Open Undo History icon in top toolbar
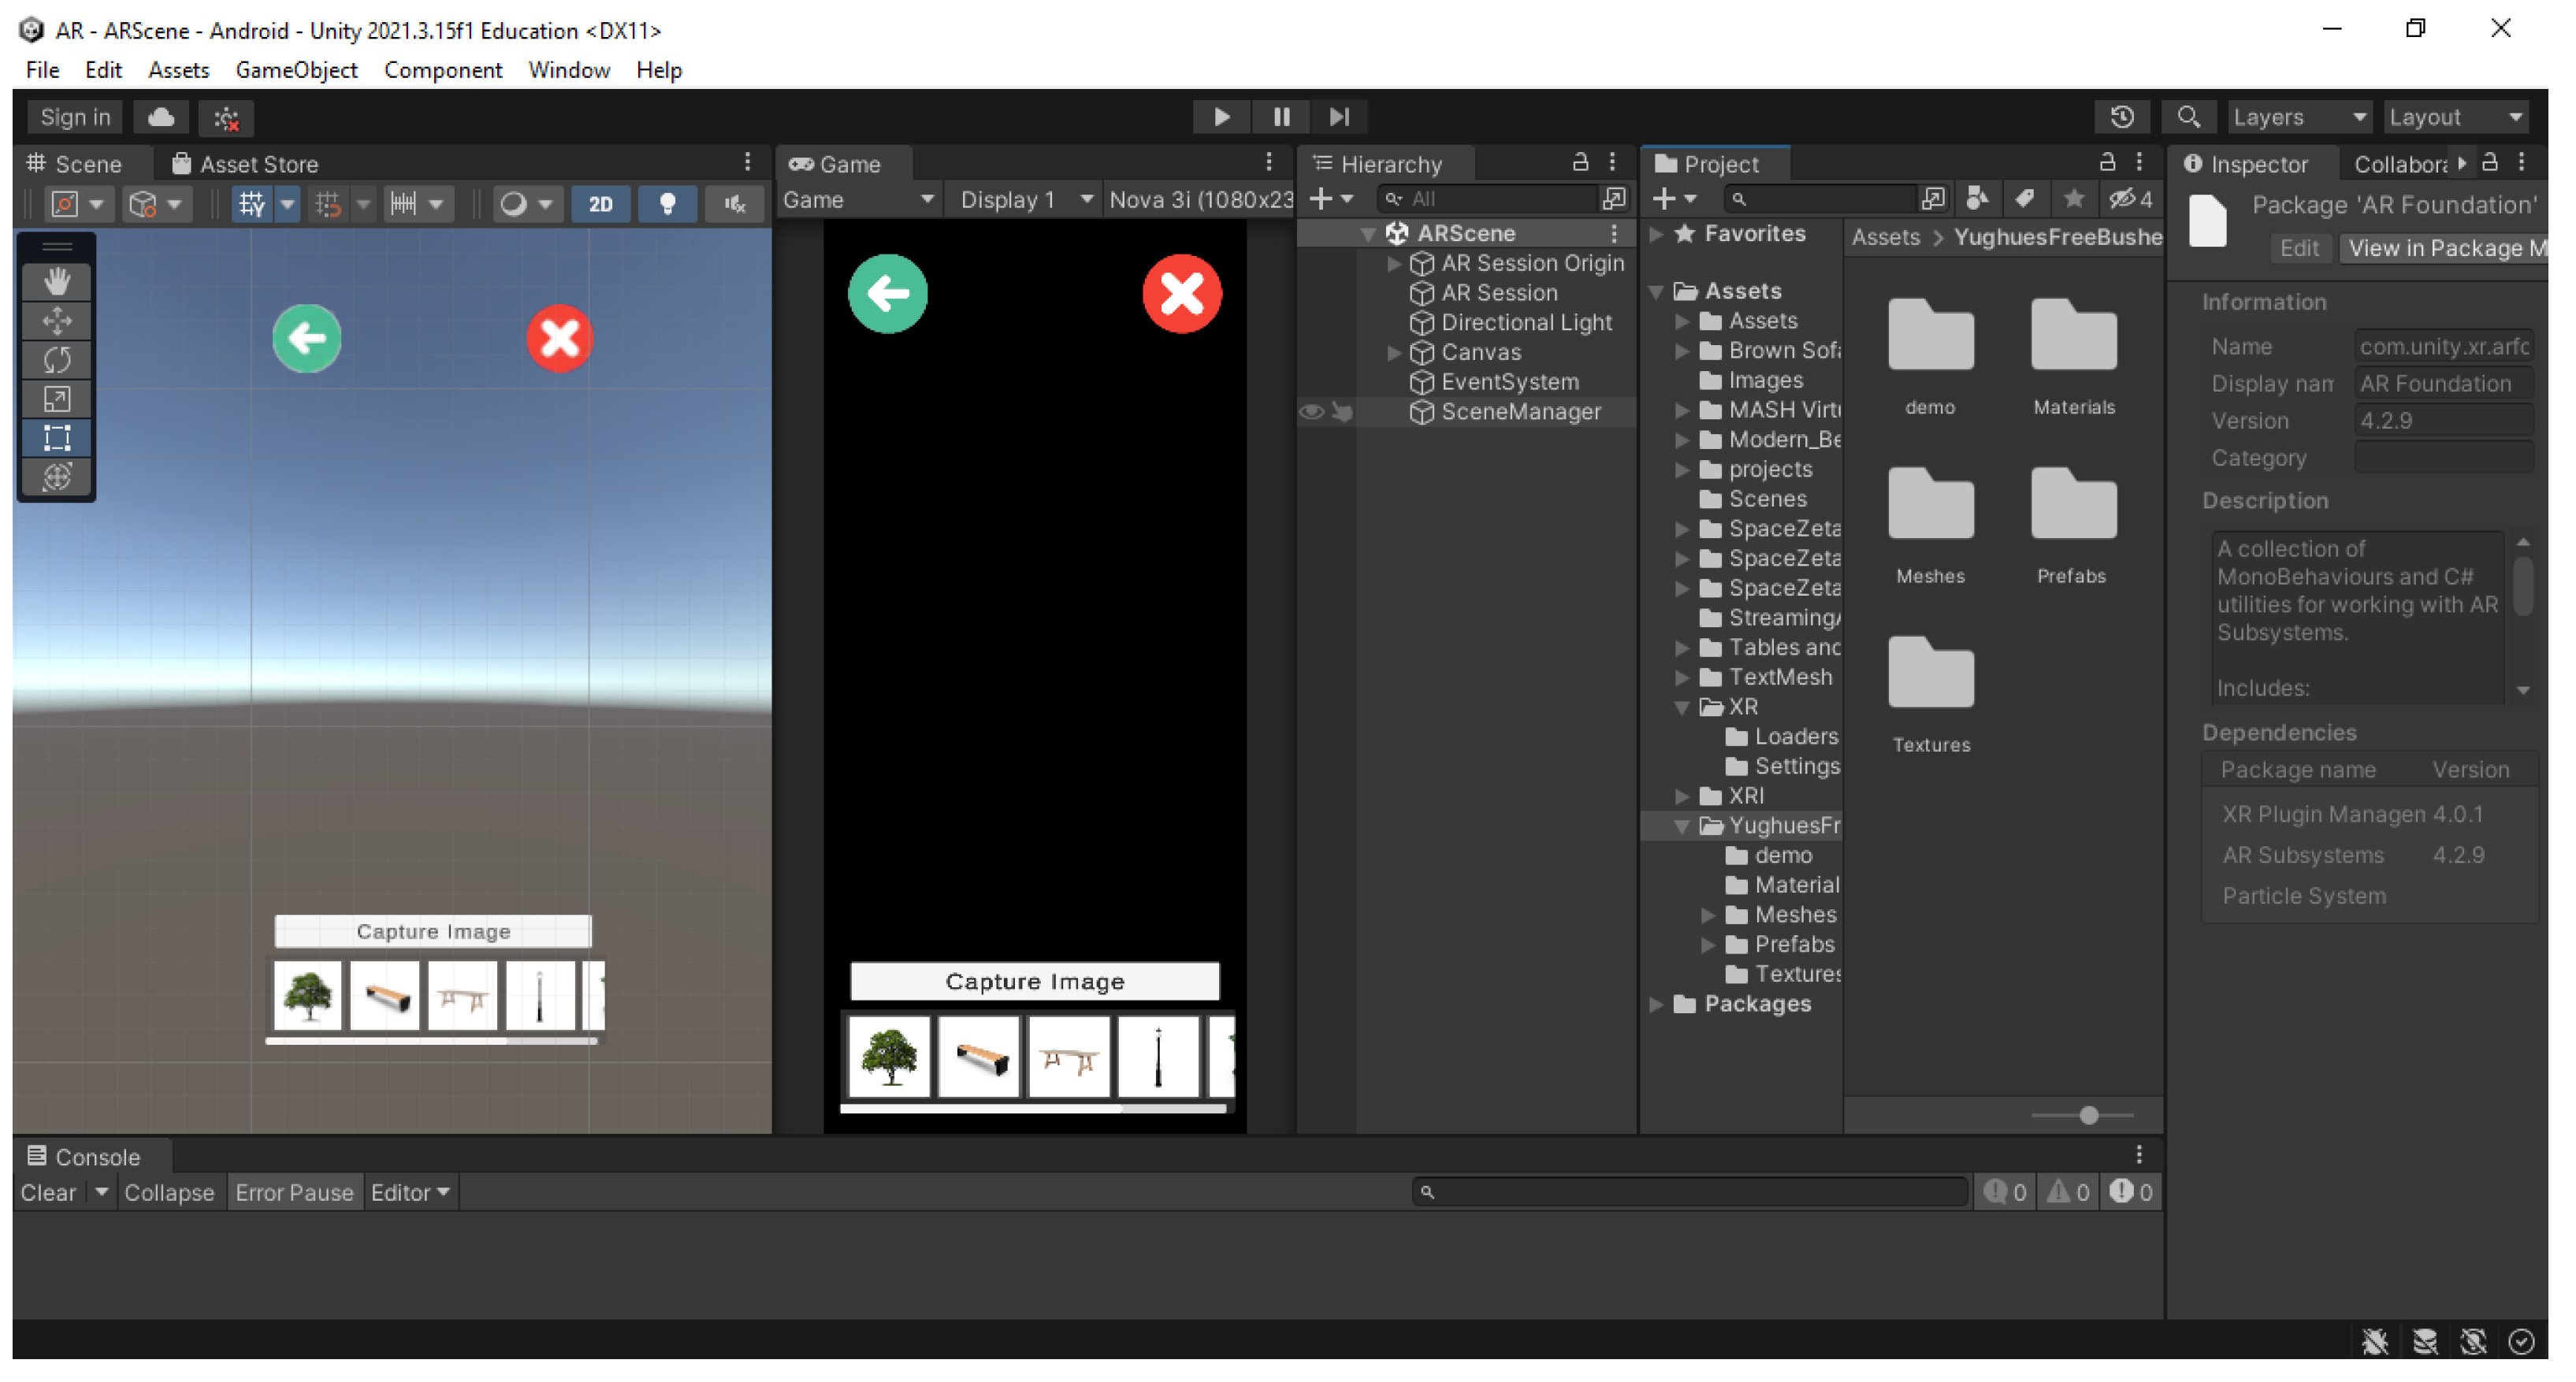 (x=2121, y=117)
